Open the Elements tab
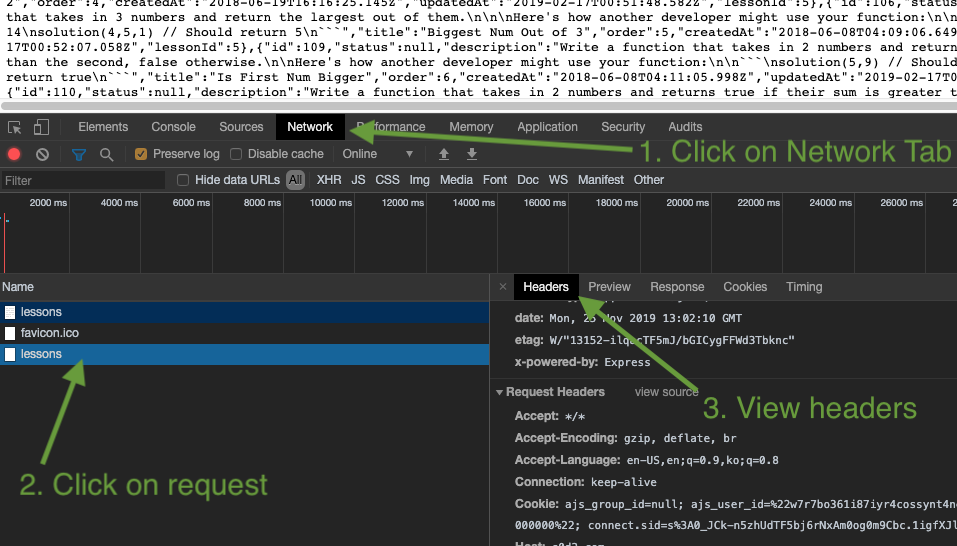 coord(103,127)
